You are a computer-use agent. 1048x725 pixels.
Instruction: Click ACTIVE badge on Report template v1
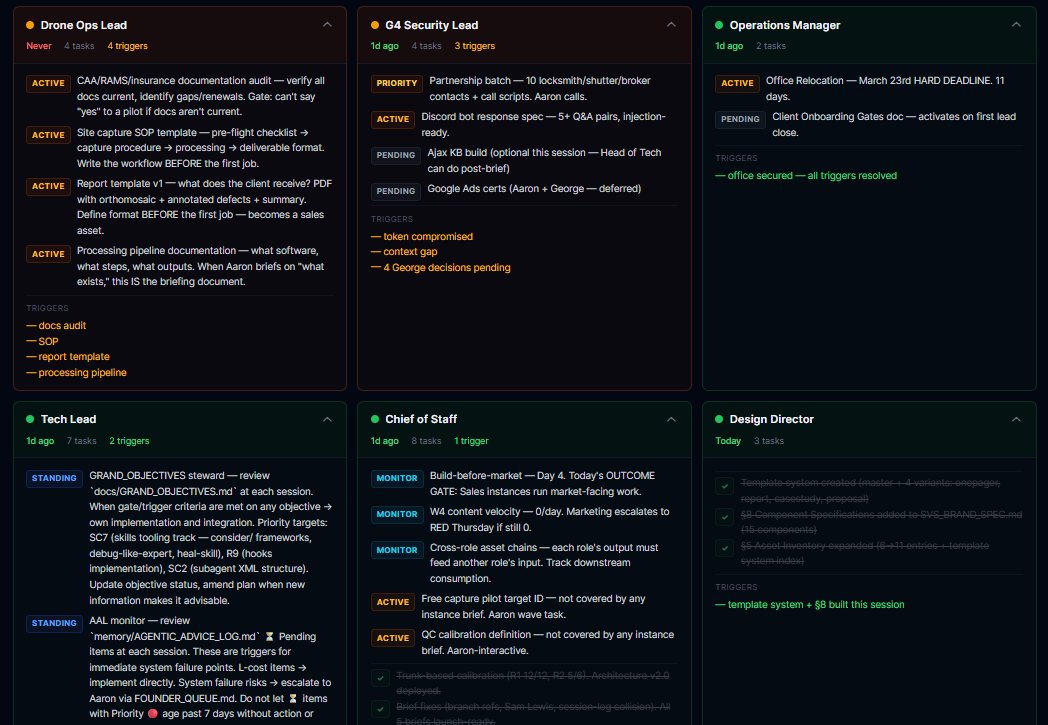coord(48,186)
